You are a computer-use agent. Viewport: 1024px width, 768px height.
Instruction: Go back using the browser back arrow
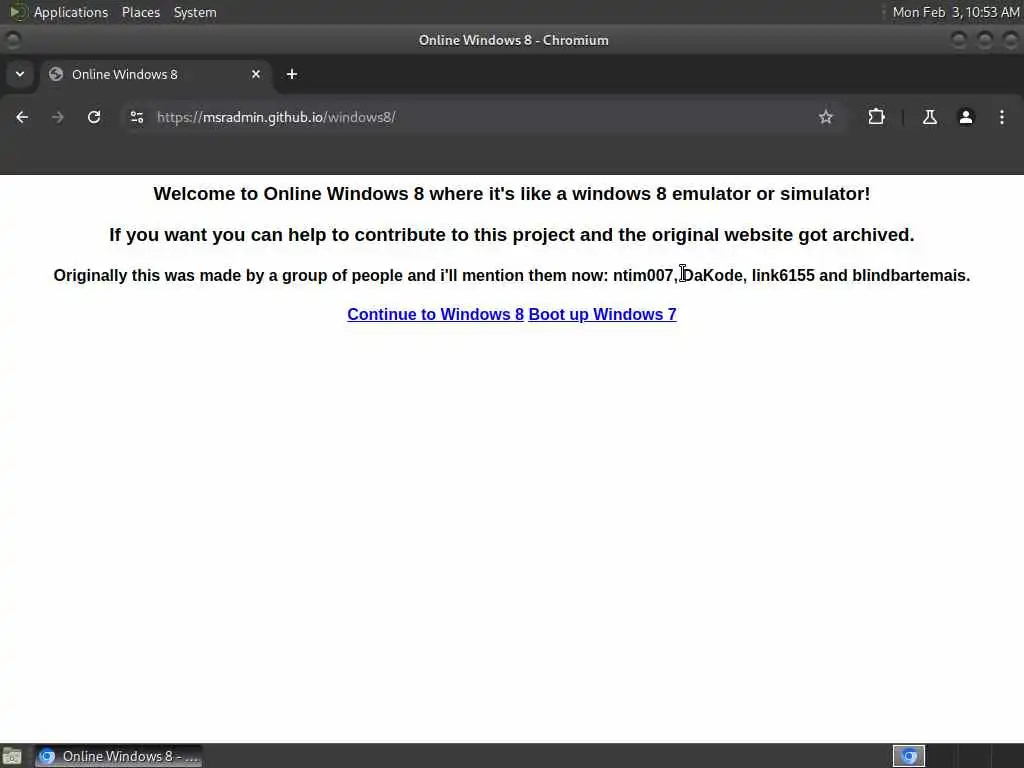(22, 117)
